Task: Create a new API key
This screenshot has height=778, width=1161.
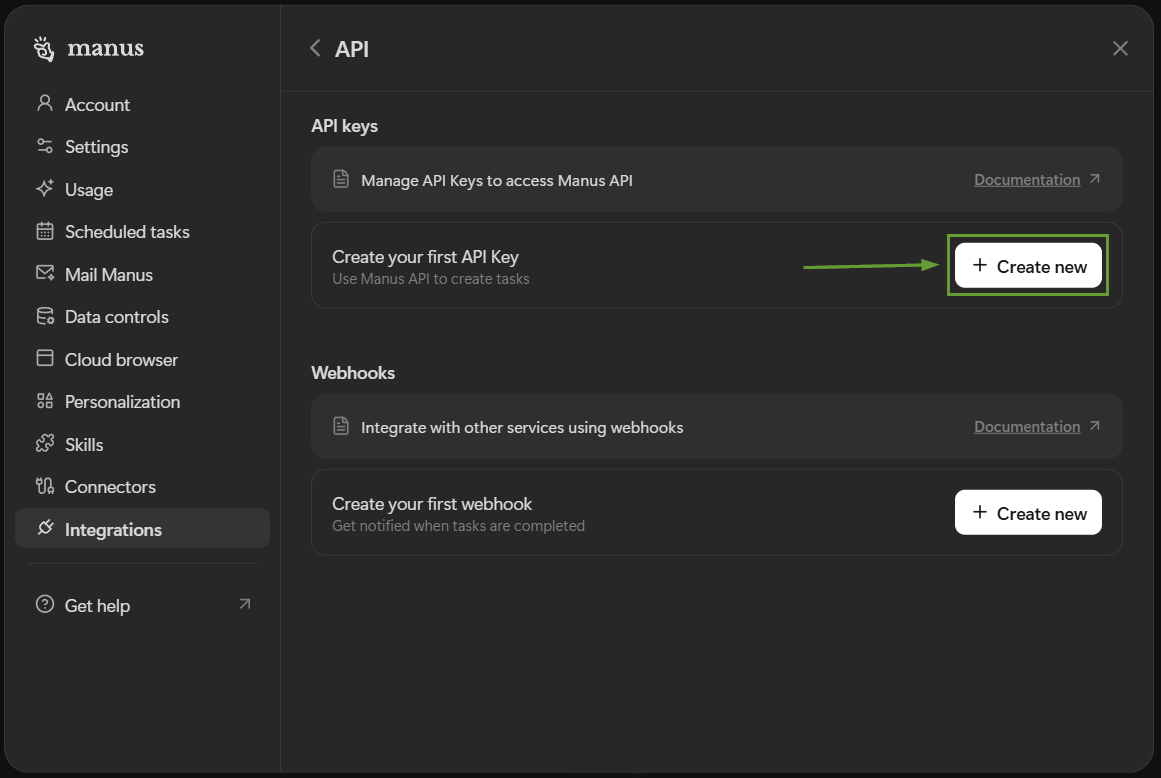Action: 1028,266
